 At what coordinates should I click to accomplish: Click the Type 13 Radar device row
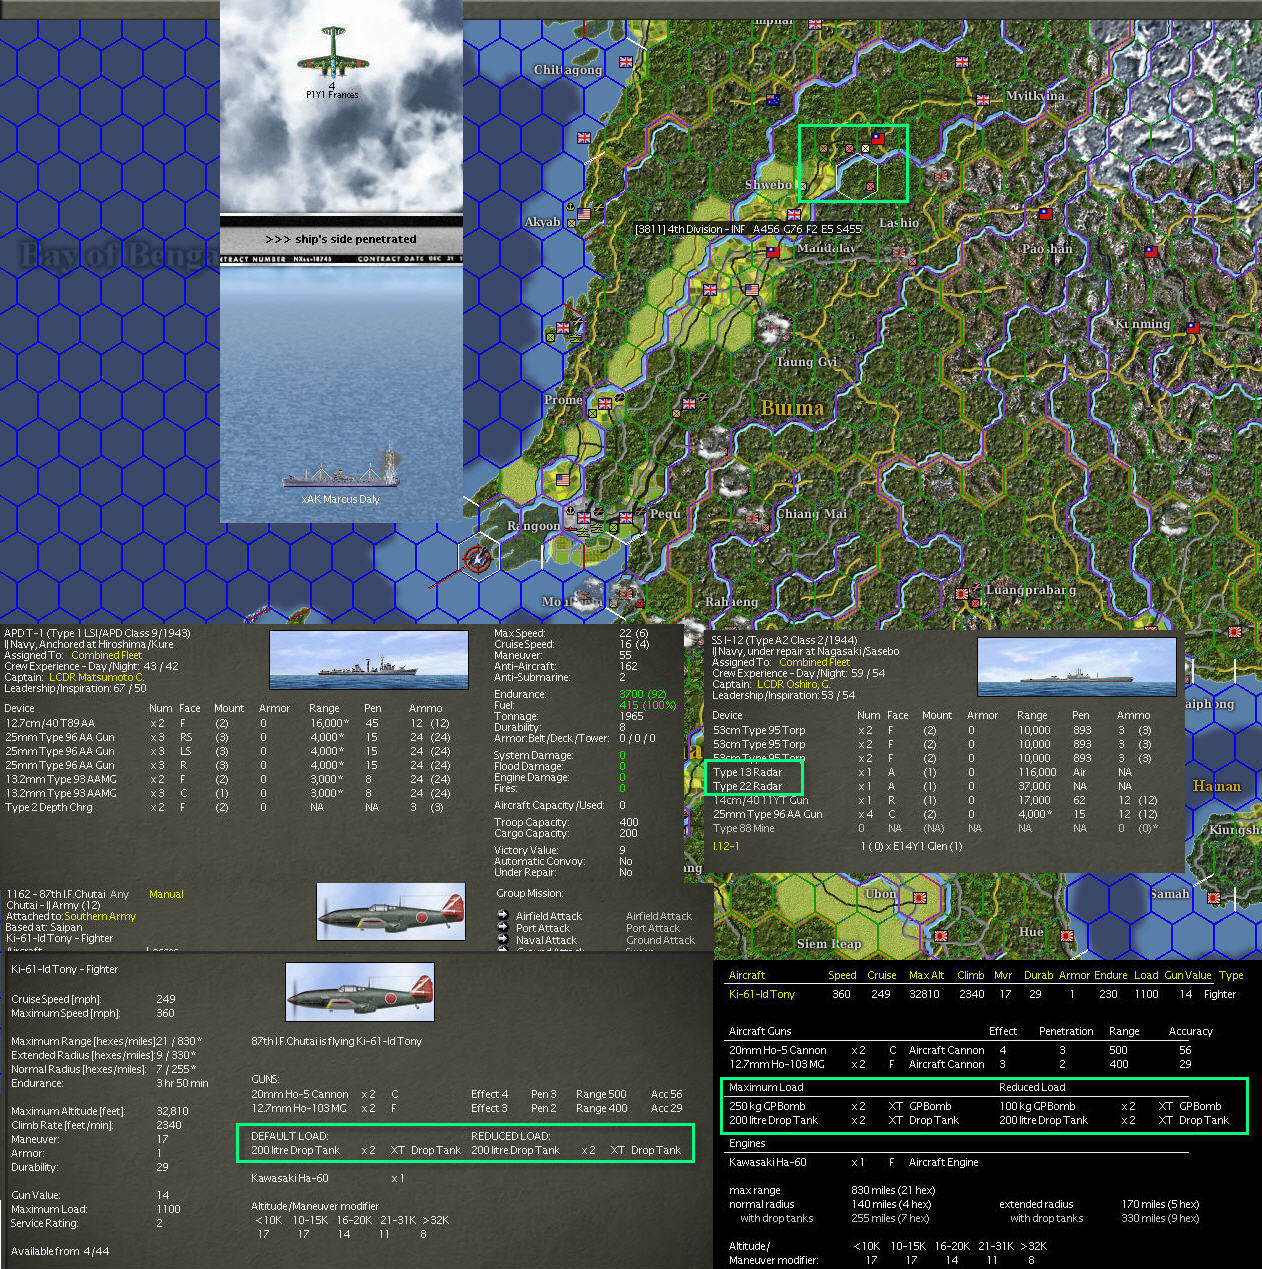click(922, 772)
